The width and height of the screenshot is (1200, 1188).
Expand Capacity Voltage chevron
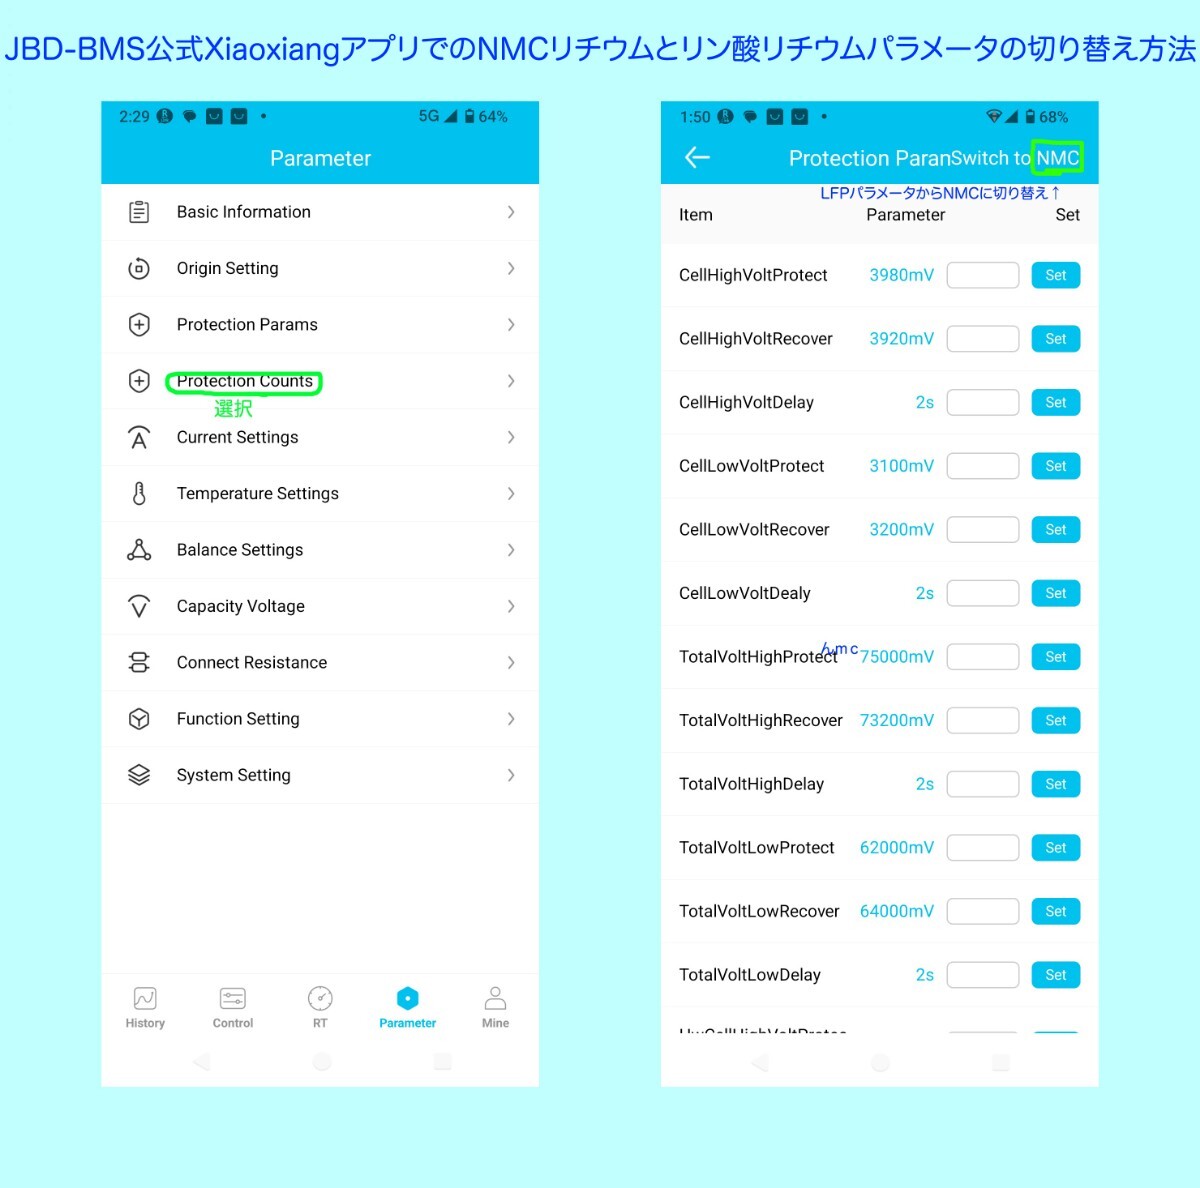tap(511, 606)
